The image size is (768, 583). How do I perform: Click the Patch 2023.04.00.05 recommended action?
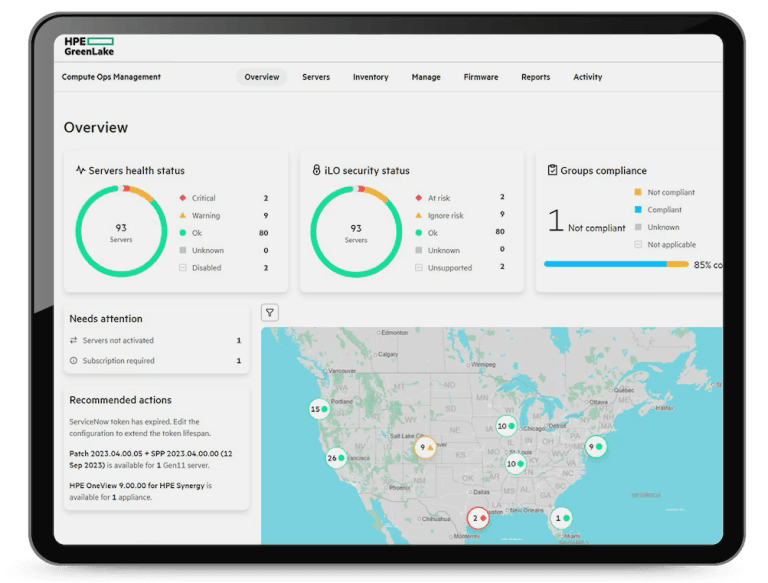tap(151, 460)
